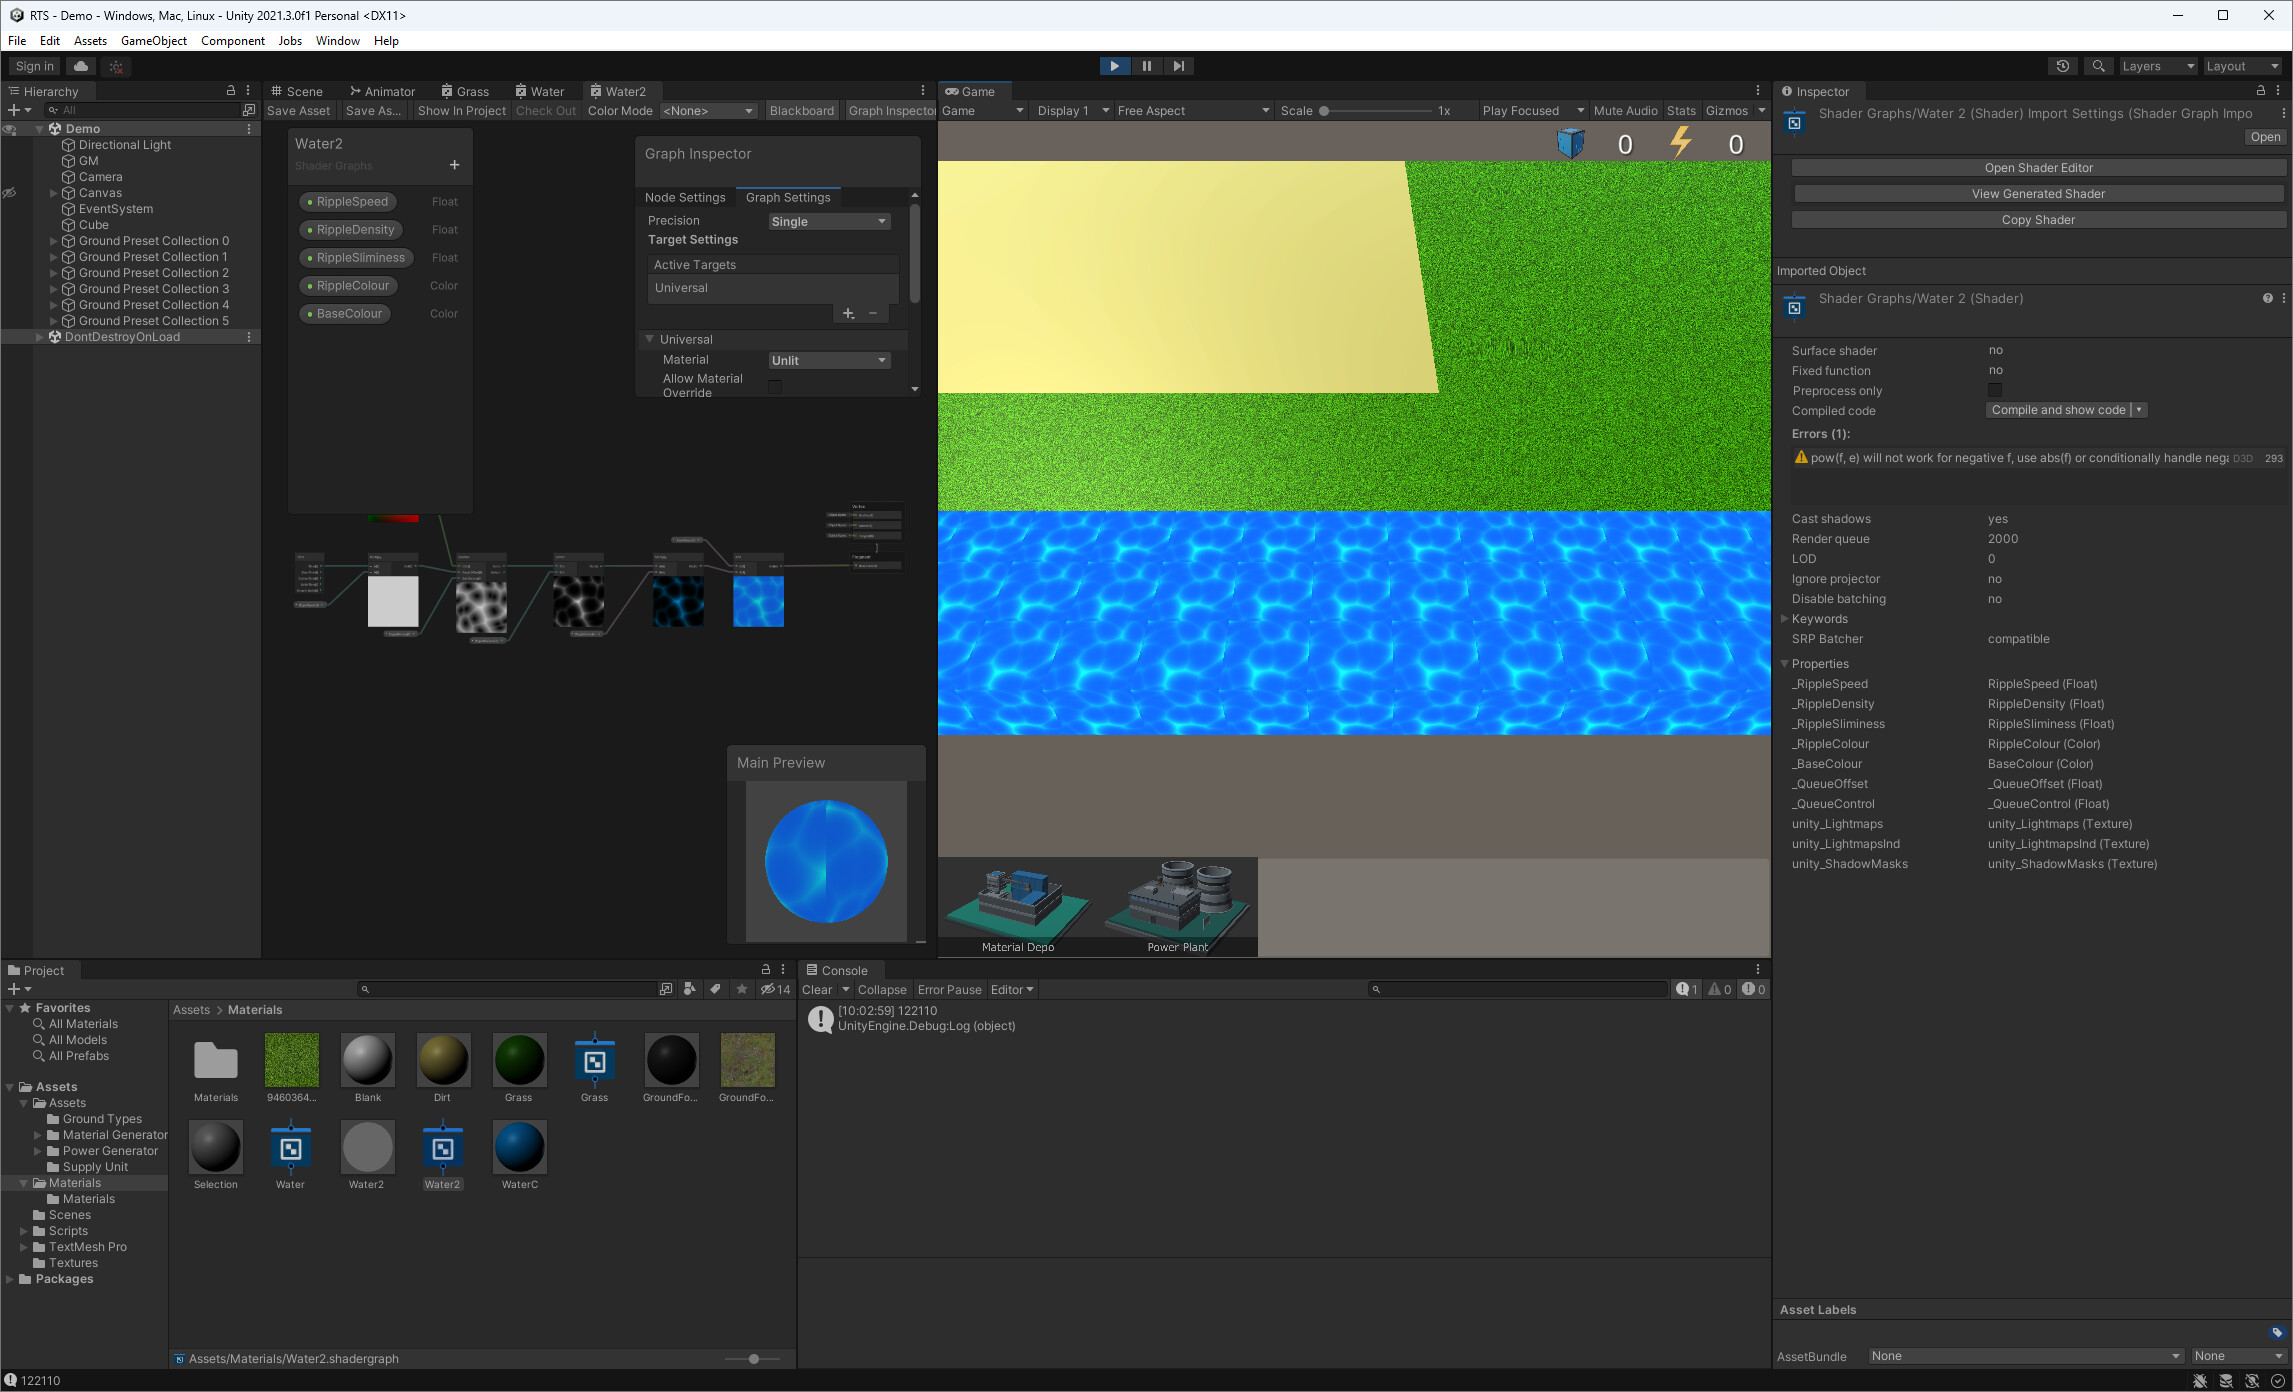
Task: Enable Allow Material Override checkbox
Action: [x=775, y=386]
